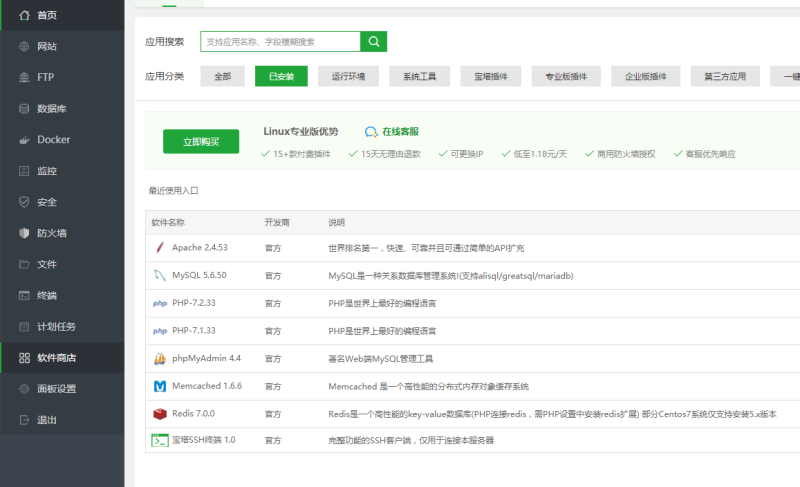Screen dimensions: 800x487
Task: Click the Docker whale icon
Action: coord(24,140)
